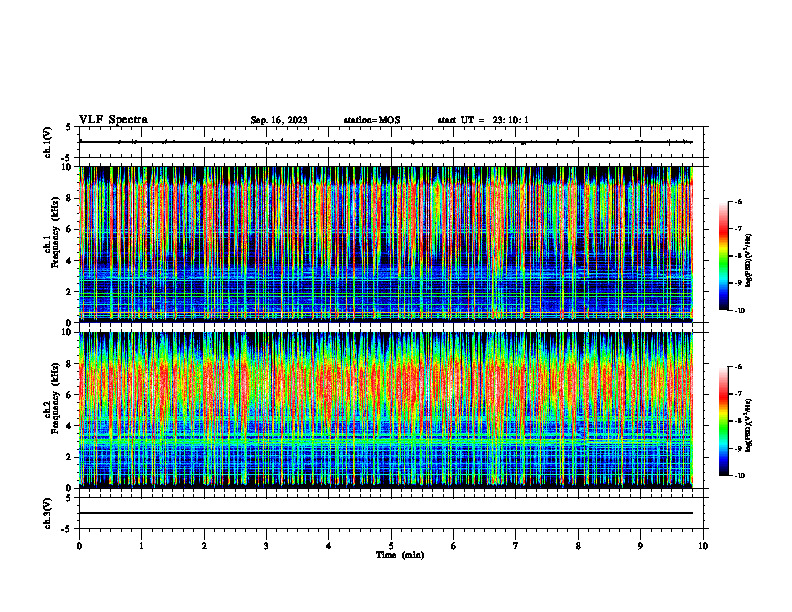792x612 pixels.
Task: Click the "start UT = 23:10: 1" header text
Action: pos(483,120)
